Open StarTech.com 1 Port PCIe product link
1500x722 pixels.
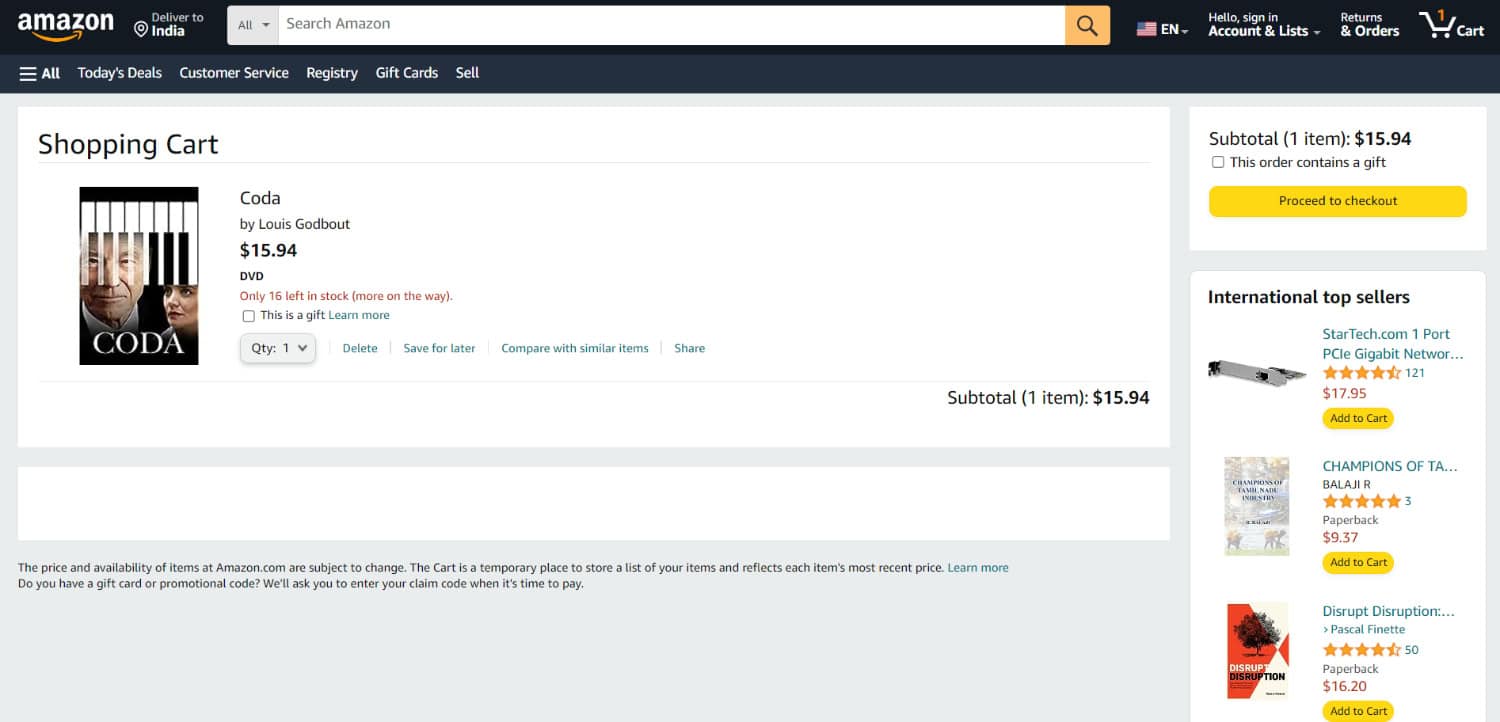click(1393, 344)
